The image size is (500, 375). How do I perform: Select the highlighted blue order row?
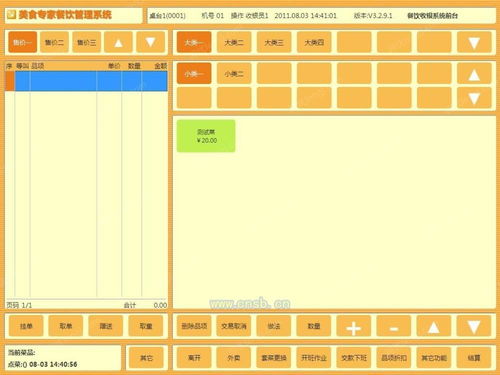click(87, 81)
